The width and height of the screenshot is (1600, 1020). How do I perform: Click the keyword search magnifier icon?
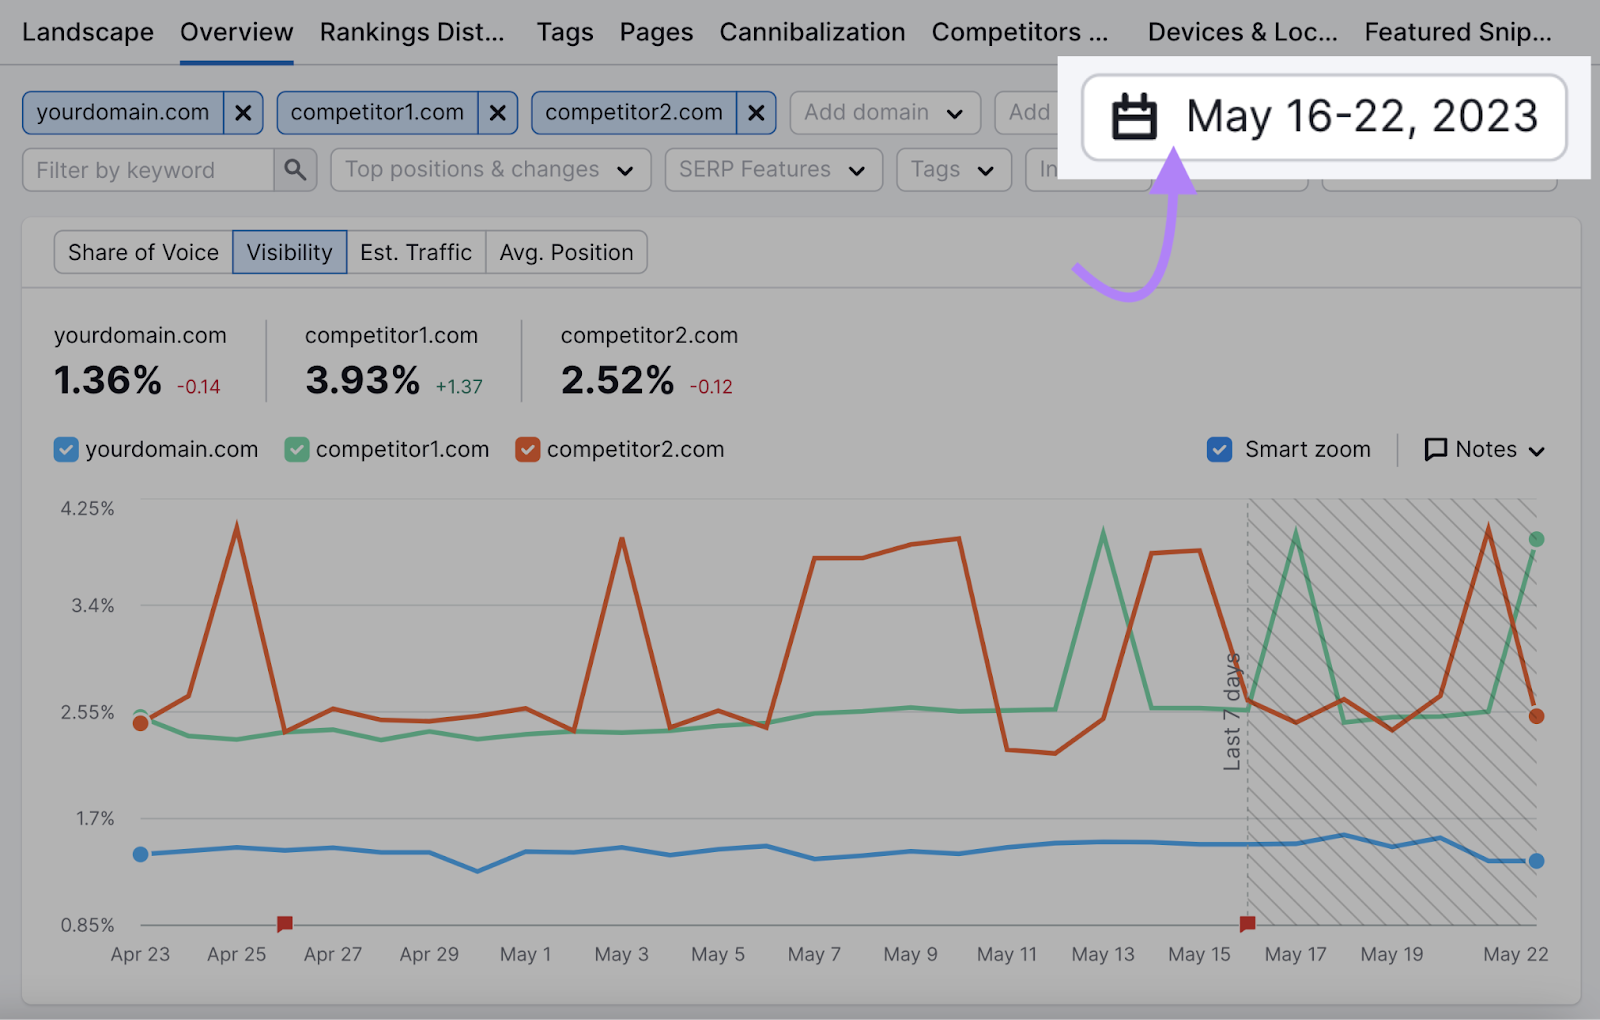[295, 169]
